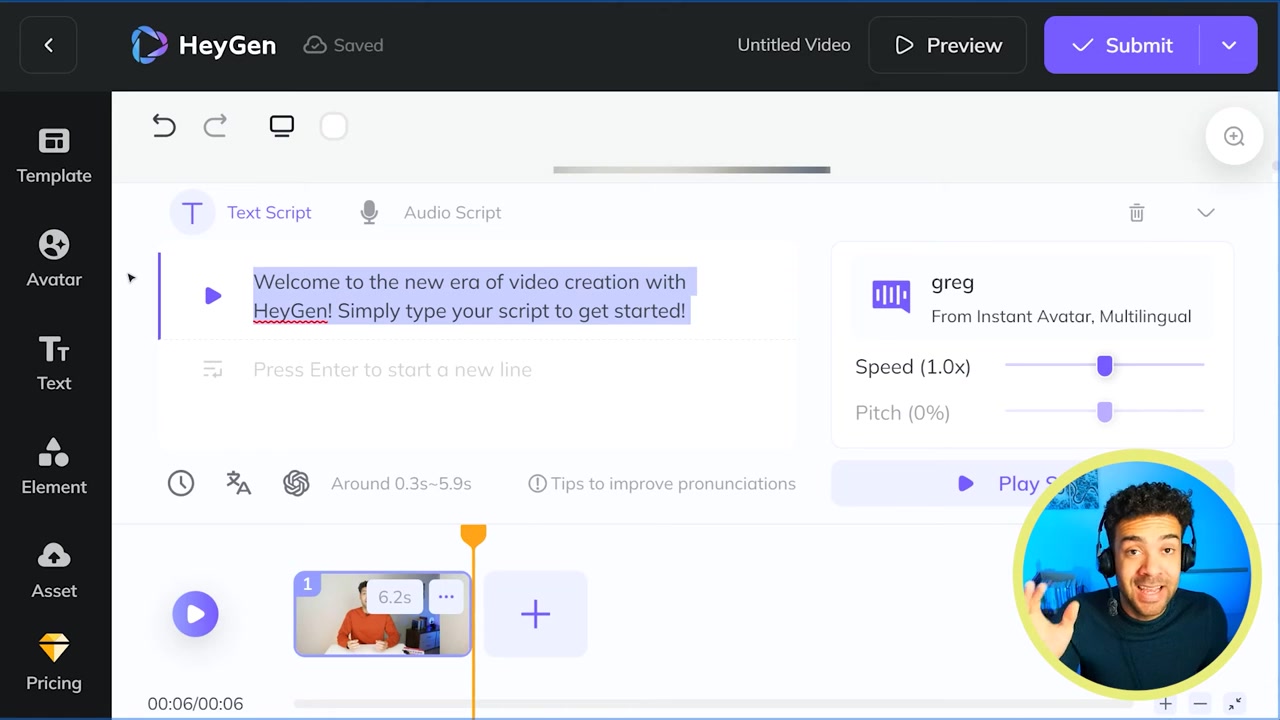Click the ChatGPT script writer icon
Screen dimensions: 1280x720
(296, 483)
